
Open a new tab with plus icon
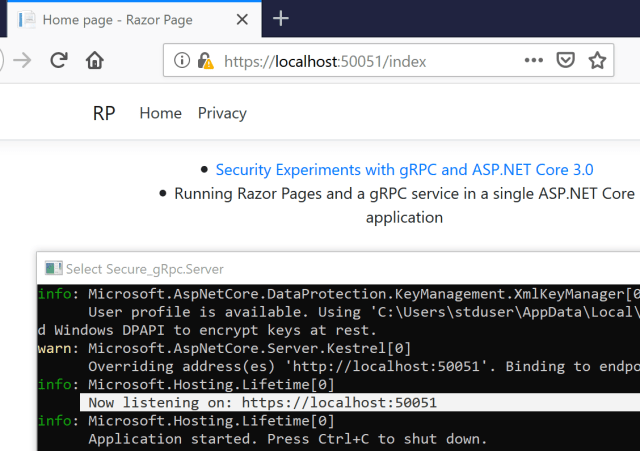pyautogui.click(x=281, y=18)
